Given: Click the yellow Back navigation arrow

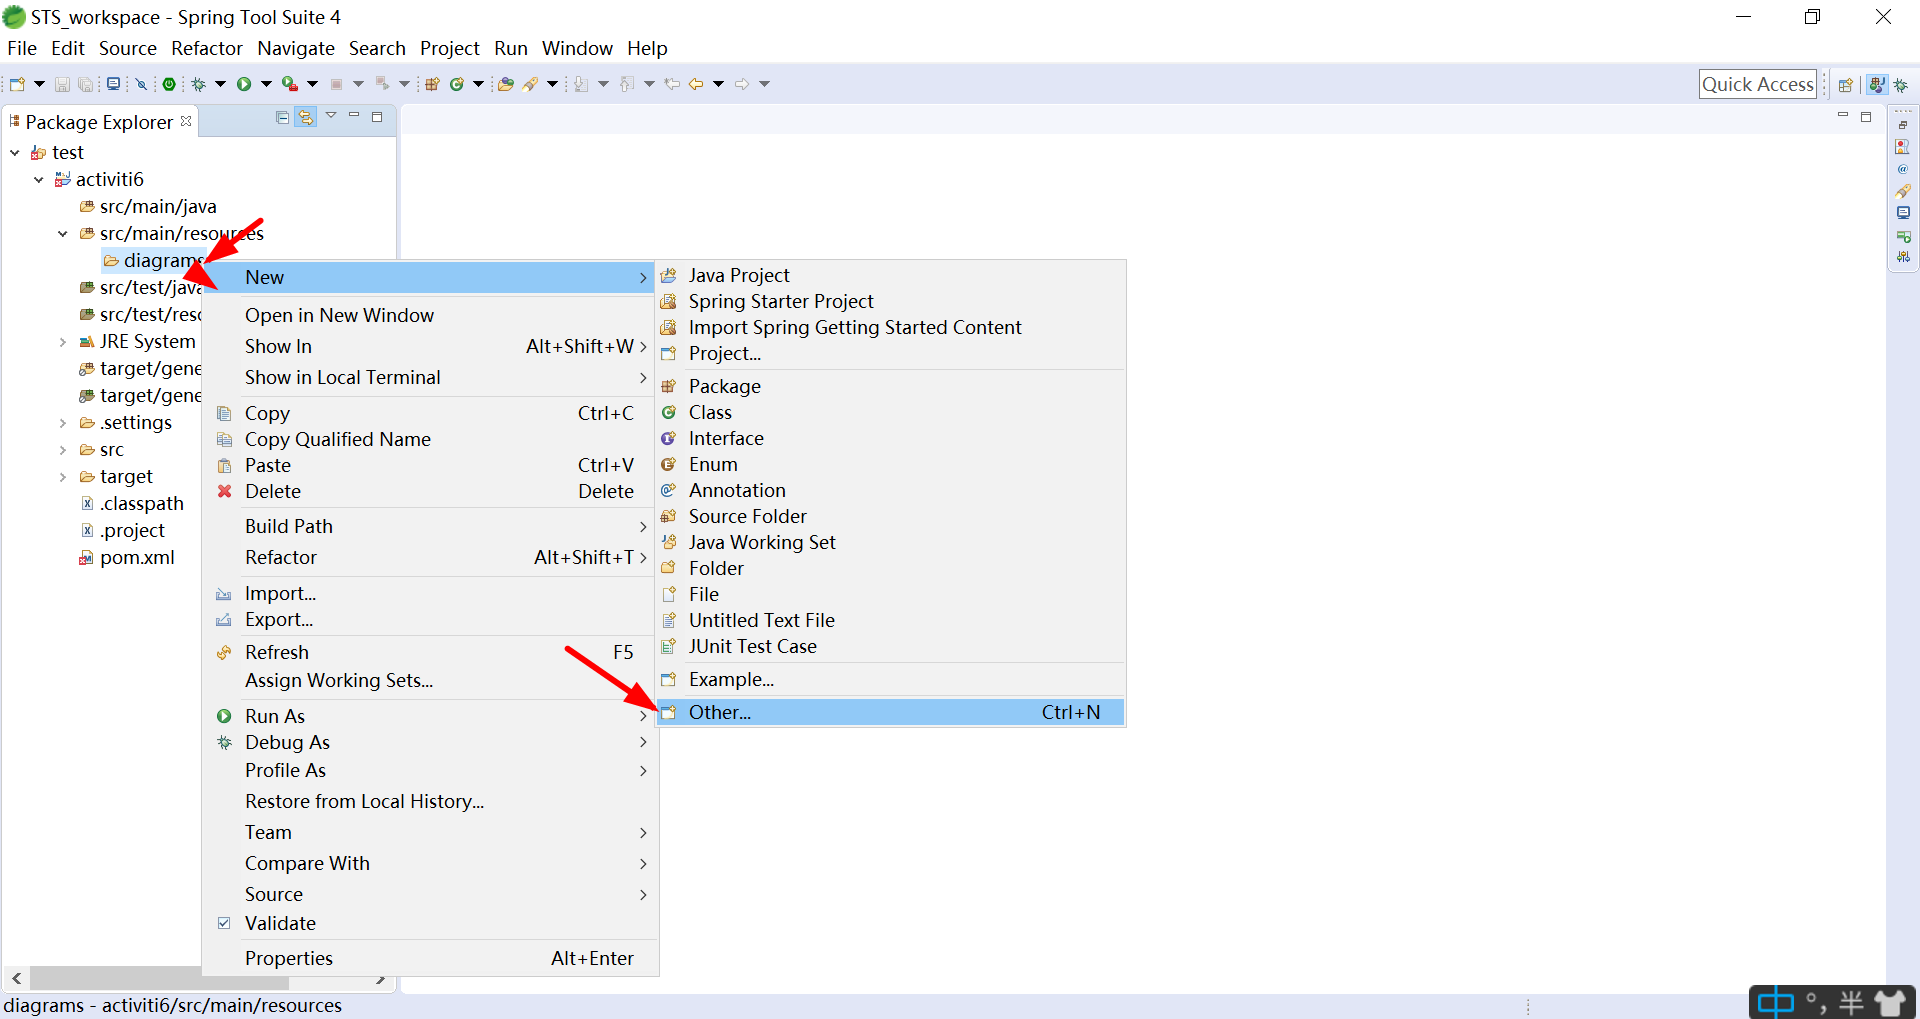Looking at the screenshot, I should tap(696, 84).
